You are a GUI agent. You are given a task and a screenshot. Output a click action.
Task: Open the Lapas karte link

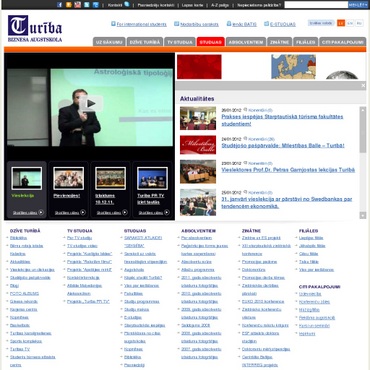pos(192,5)
